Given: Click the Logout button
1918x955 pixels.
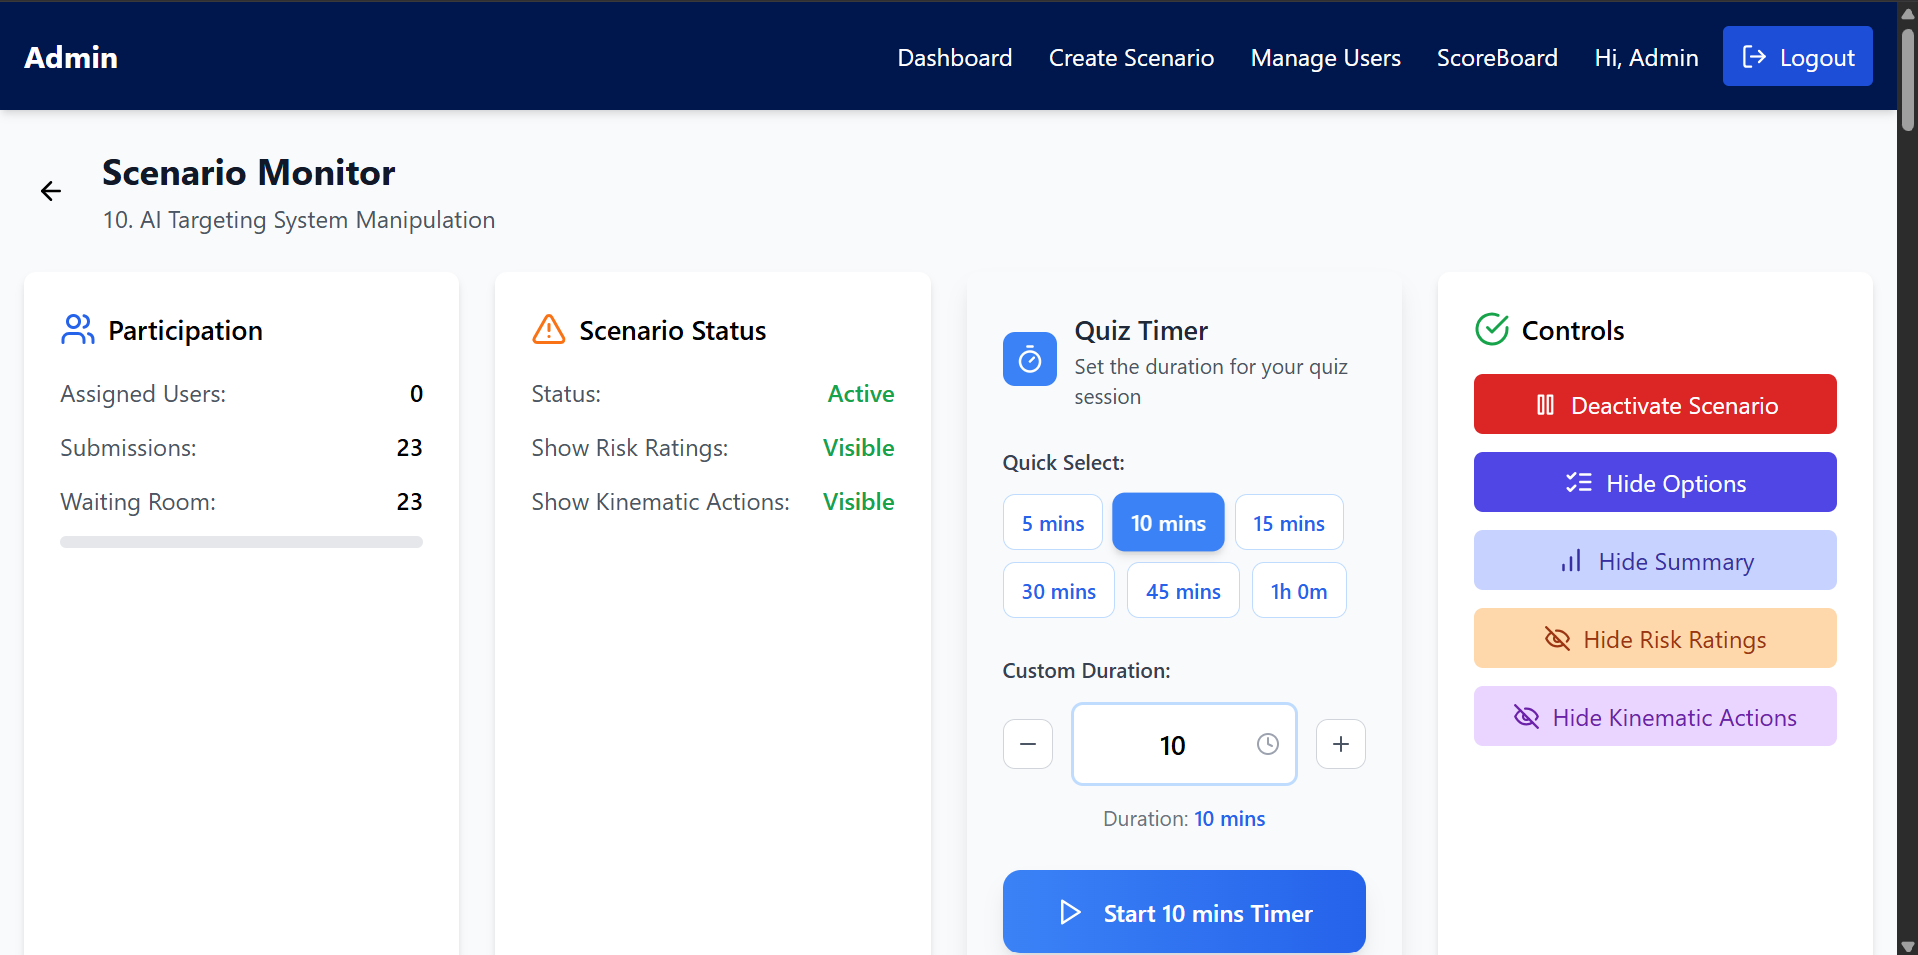Looking at the screenshot, I should pyautogui.click(x=1798, y=56).
